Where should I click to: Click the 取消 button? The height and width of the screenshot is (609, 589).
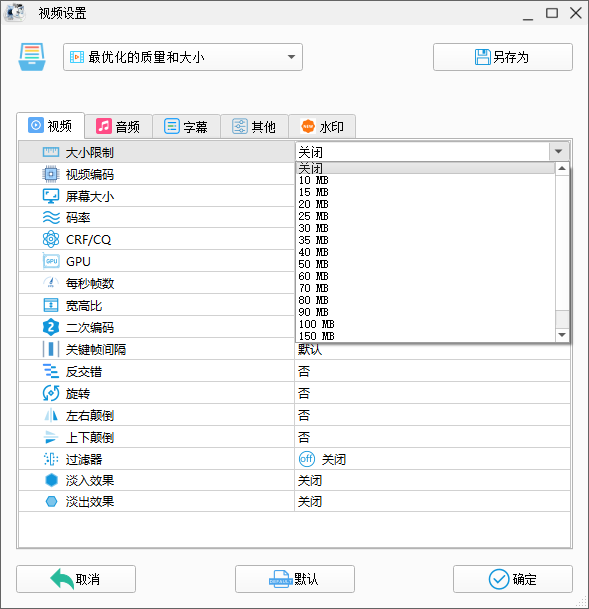tap(76, 579)
